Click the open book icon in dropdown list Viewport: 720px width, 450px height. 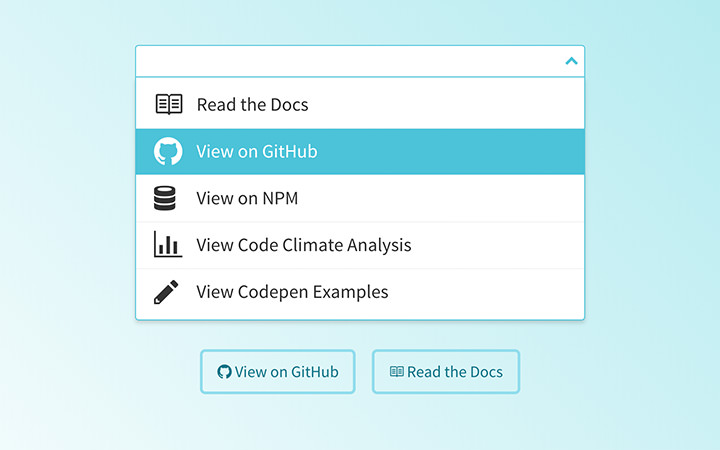(168, 104)
